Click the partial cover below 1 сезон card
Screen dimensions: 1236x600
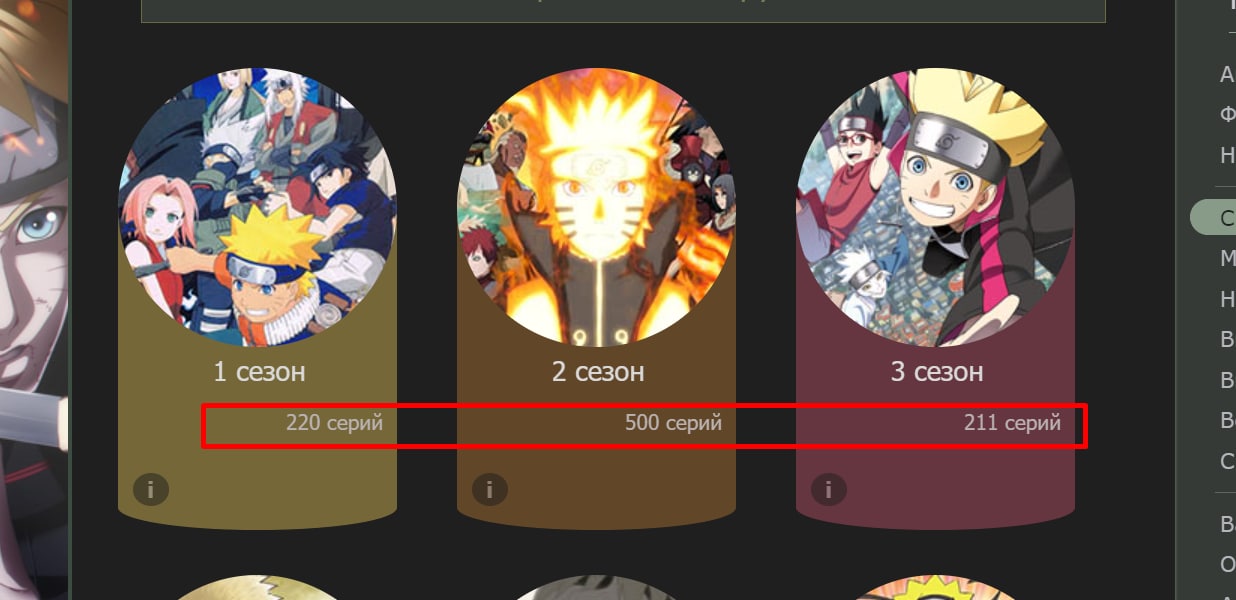coord(258,587)
